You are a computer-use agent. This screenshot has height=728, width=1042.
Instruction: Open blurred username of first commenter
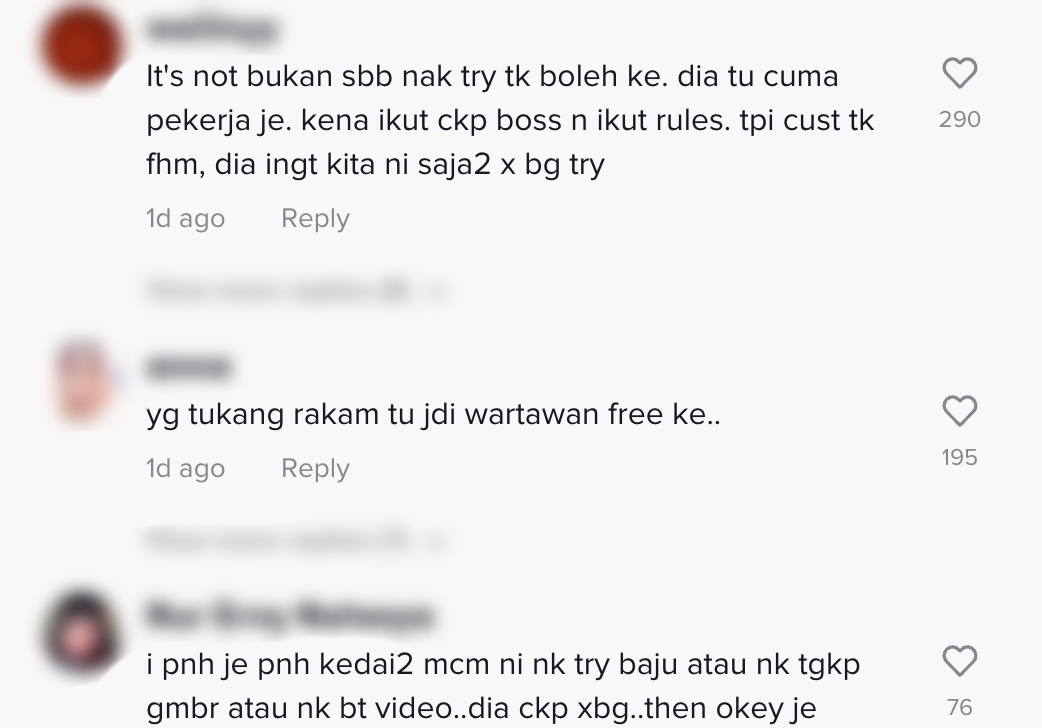(x=211, y=30)
